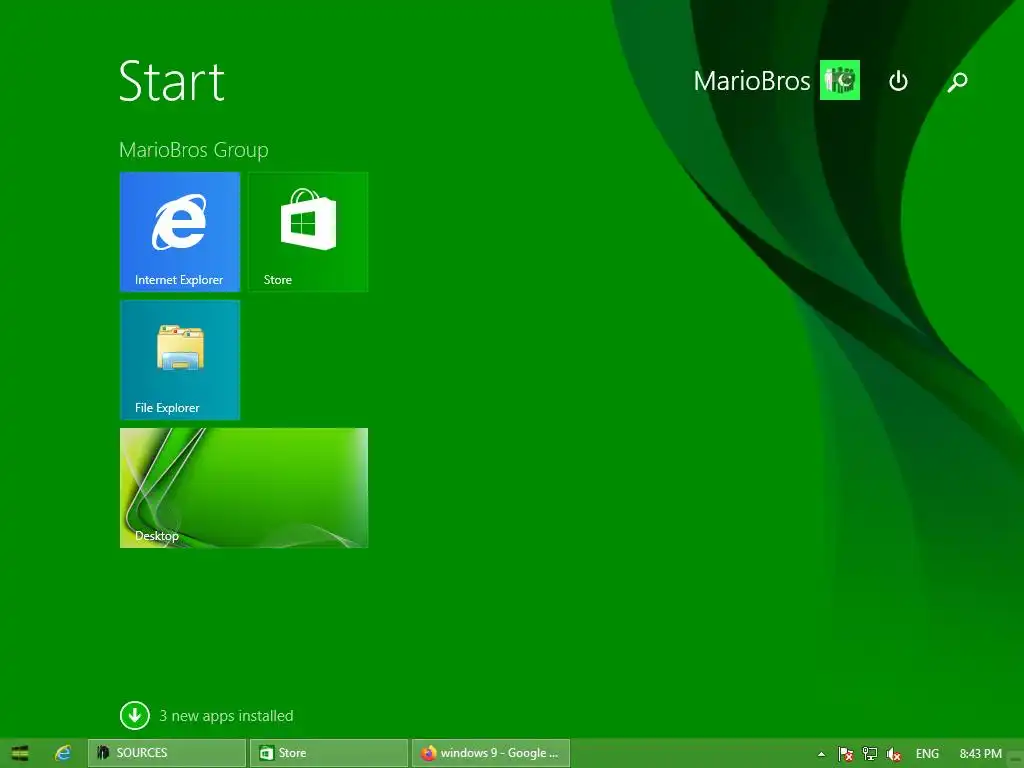Open the Internet Explorer tile
The width and height of the screenshot is (1024, 768).
tap(180, 231)
